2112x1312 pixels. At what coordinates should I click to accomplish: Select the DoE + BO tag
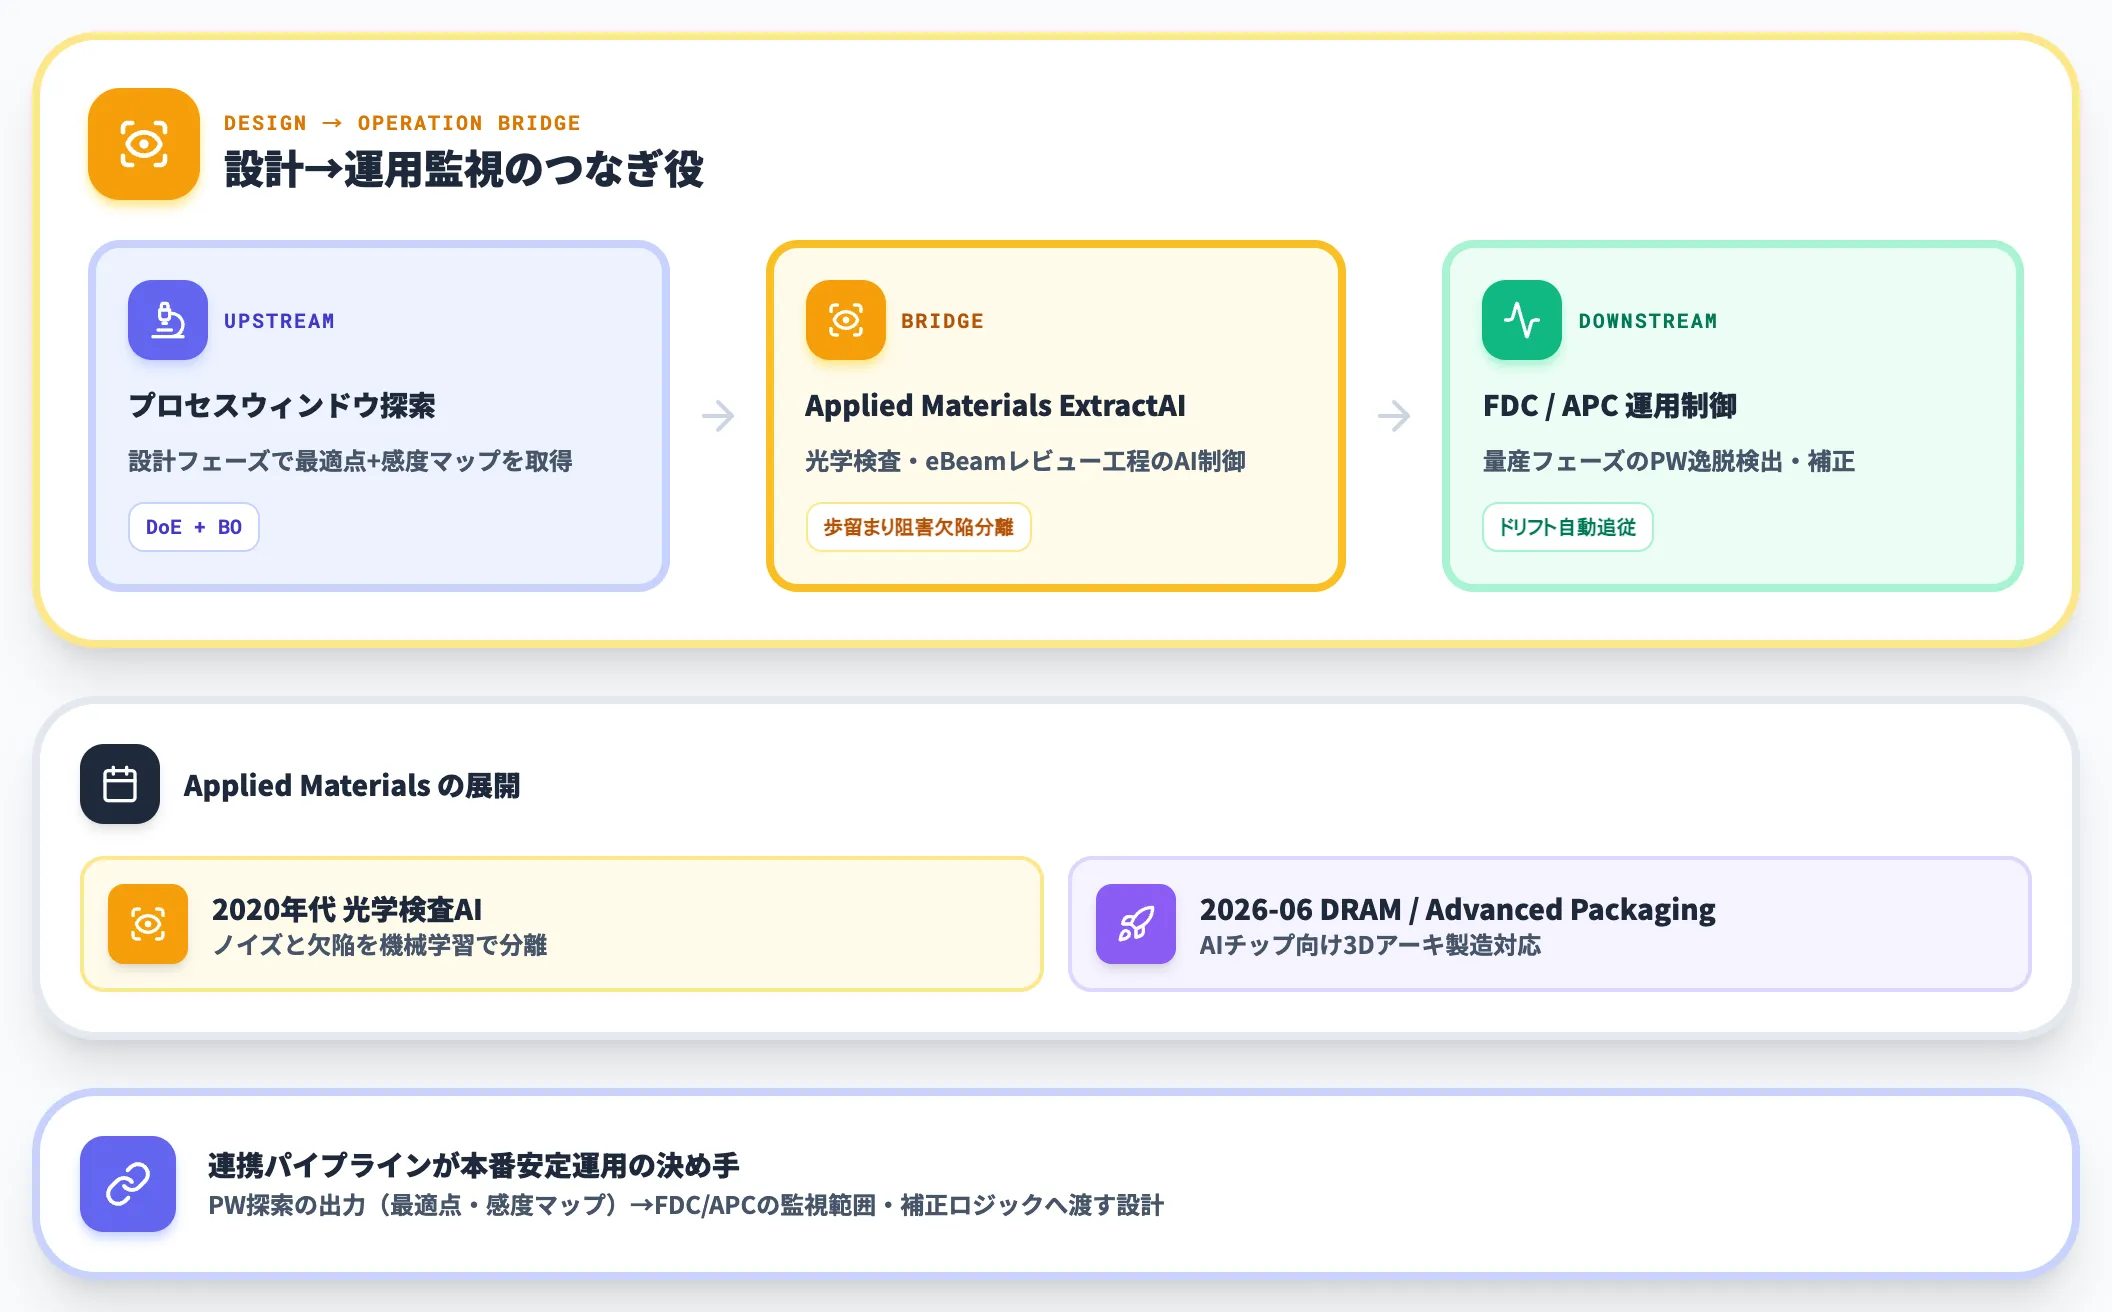click(x=194, y=527)
